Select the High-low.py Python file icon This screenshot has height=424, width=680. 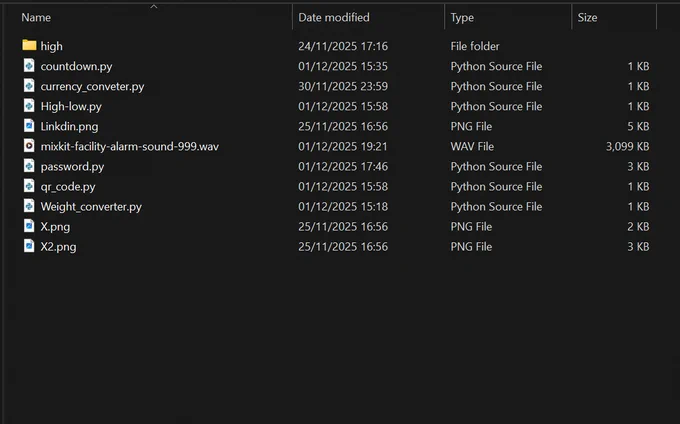click(x=29, y=105)
